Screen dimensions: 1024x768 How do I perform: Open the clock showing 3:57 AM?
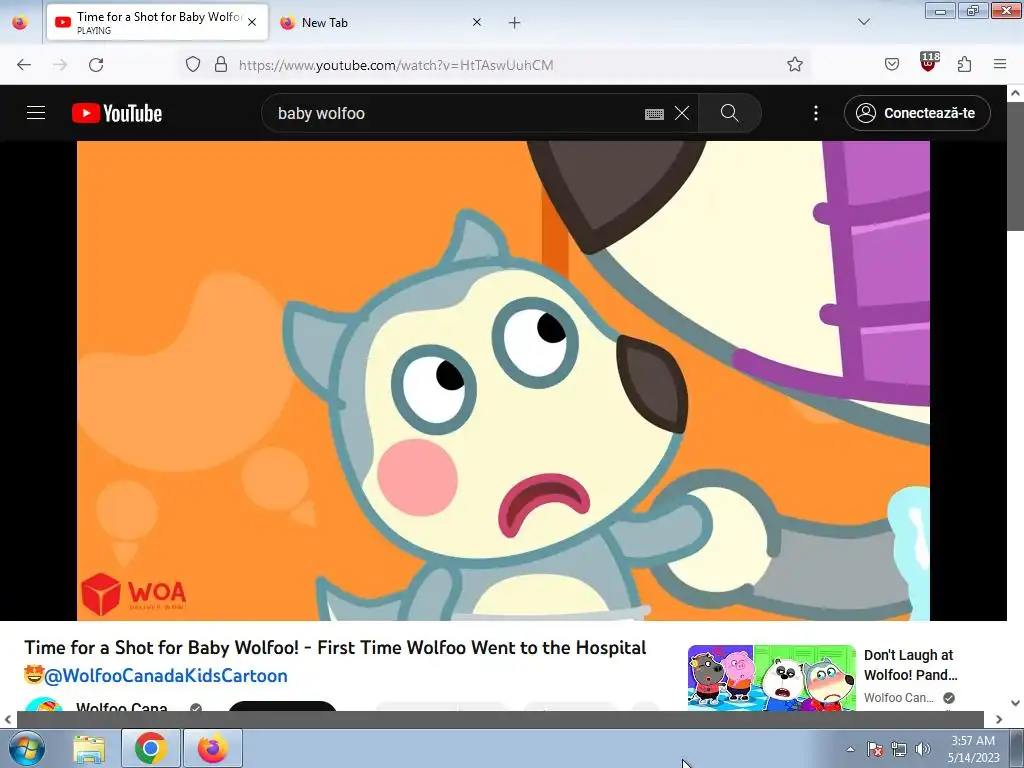(x=973, y=749)
